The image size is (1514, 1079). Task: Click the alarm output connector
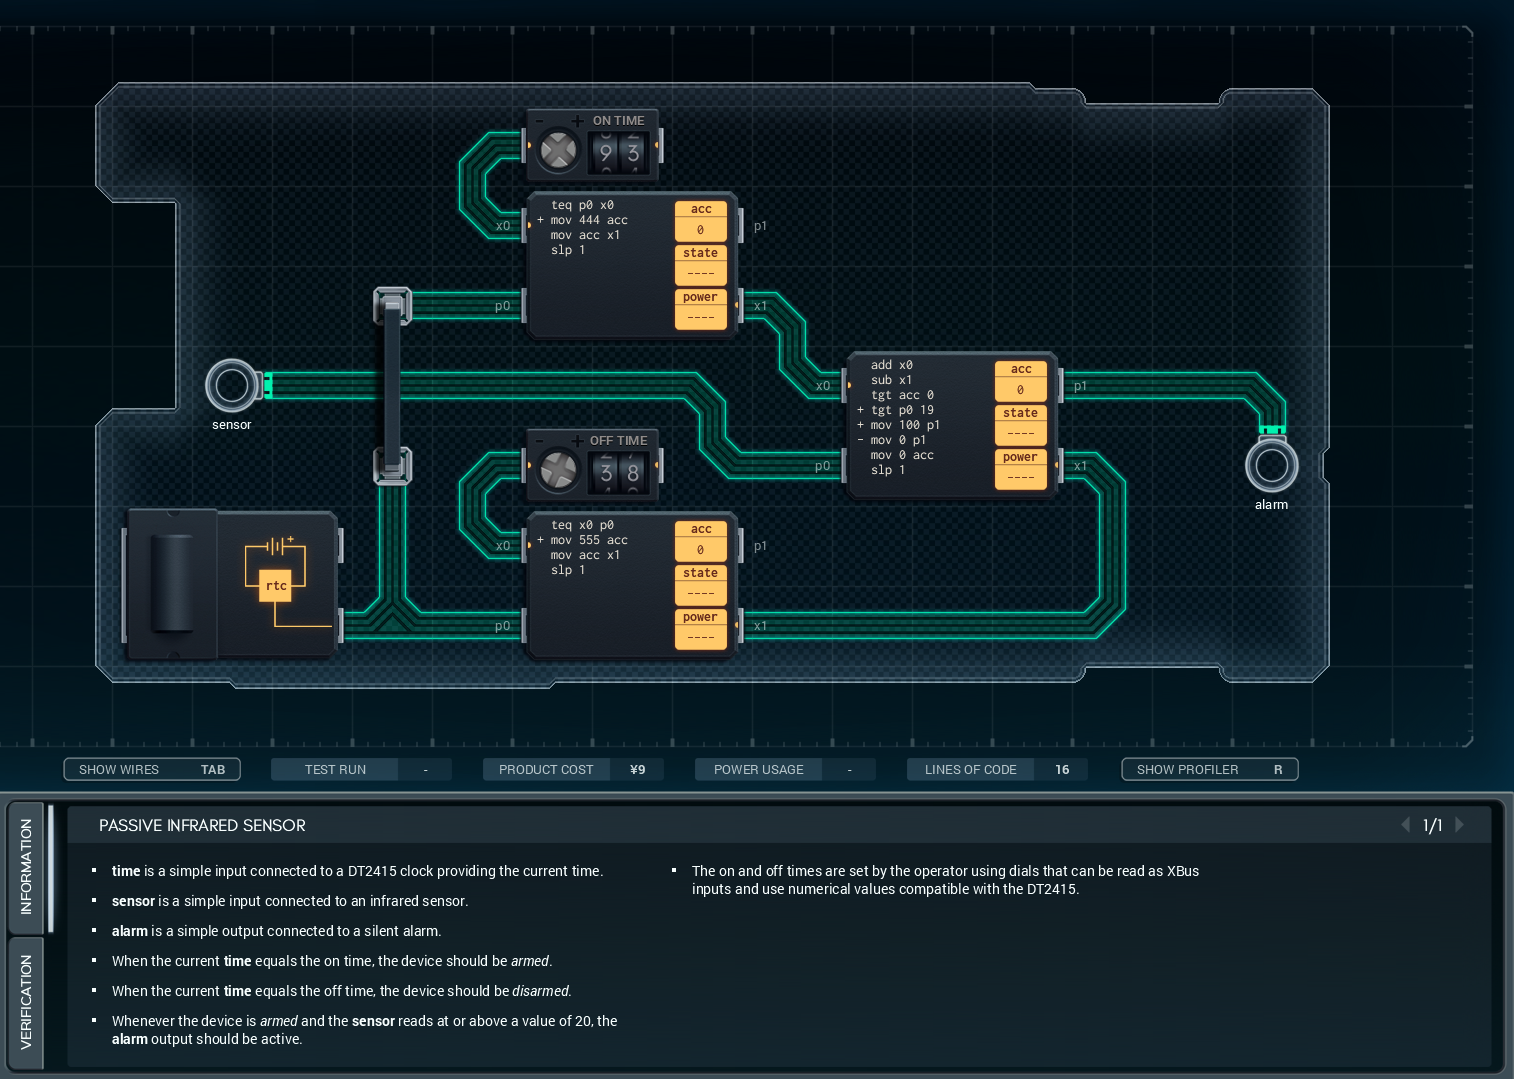click(1271, 466)
